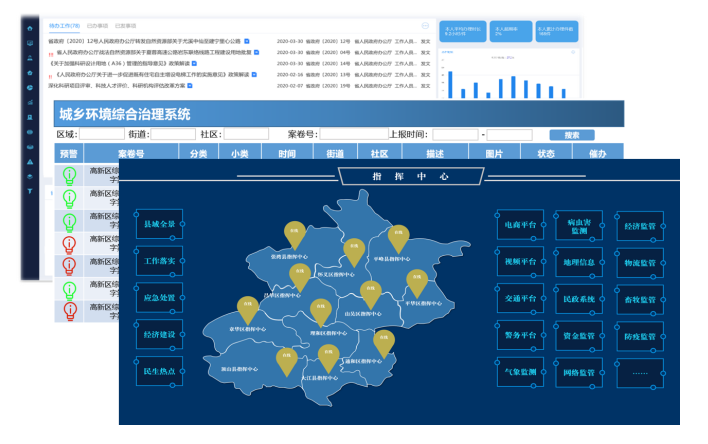This screenshot has width=708, height=444.
Task: Open 工作落实 panel button
Action: (159, 261)
